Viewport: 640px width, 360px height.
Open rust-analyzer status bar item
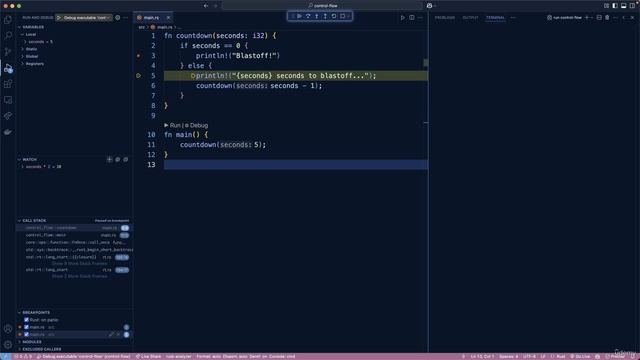coord(178,356)
